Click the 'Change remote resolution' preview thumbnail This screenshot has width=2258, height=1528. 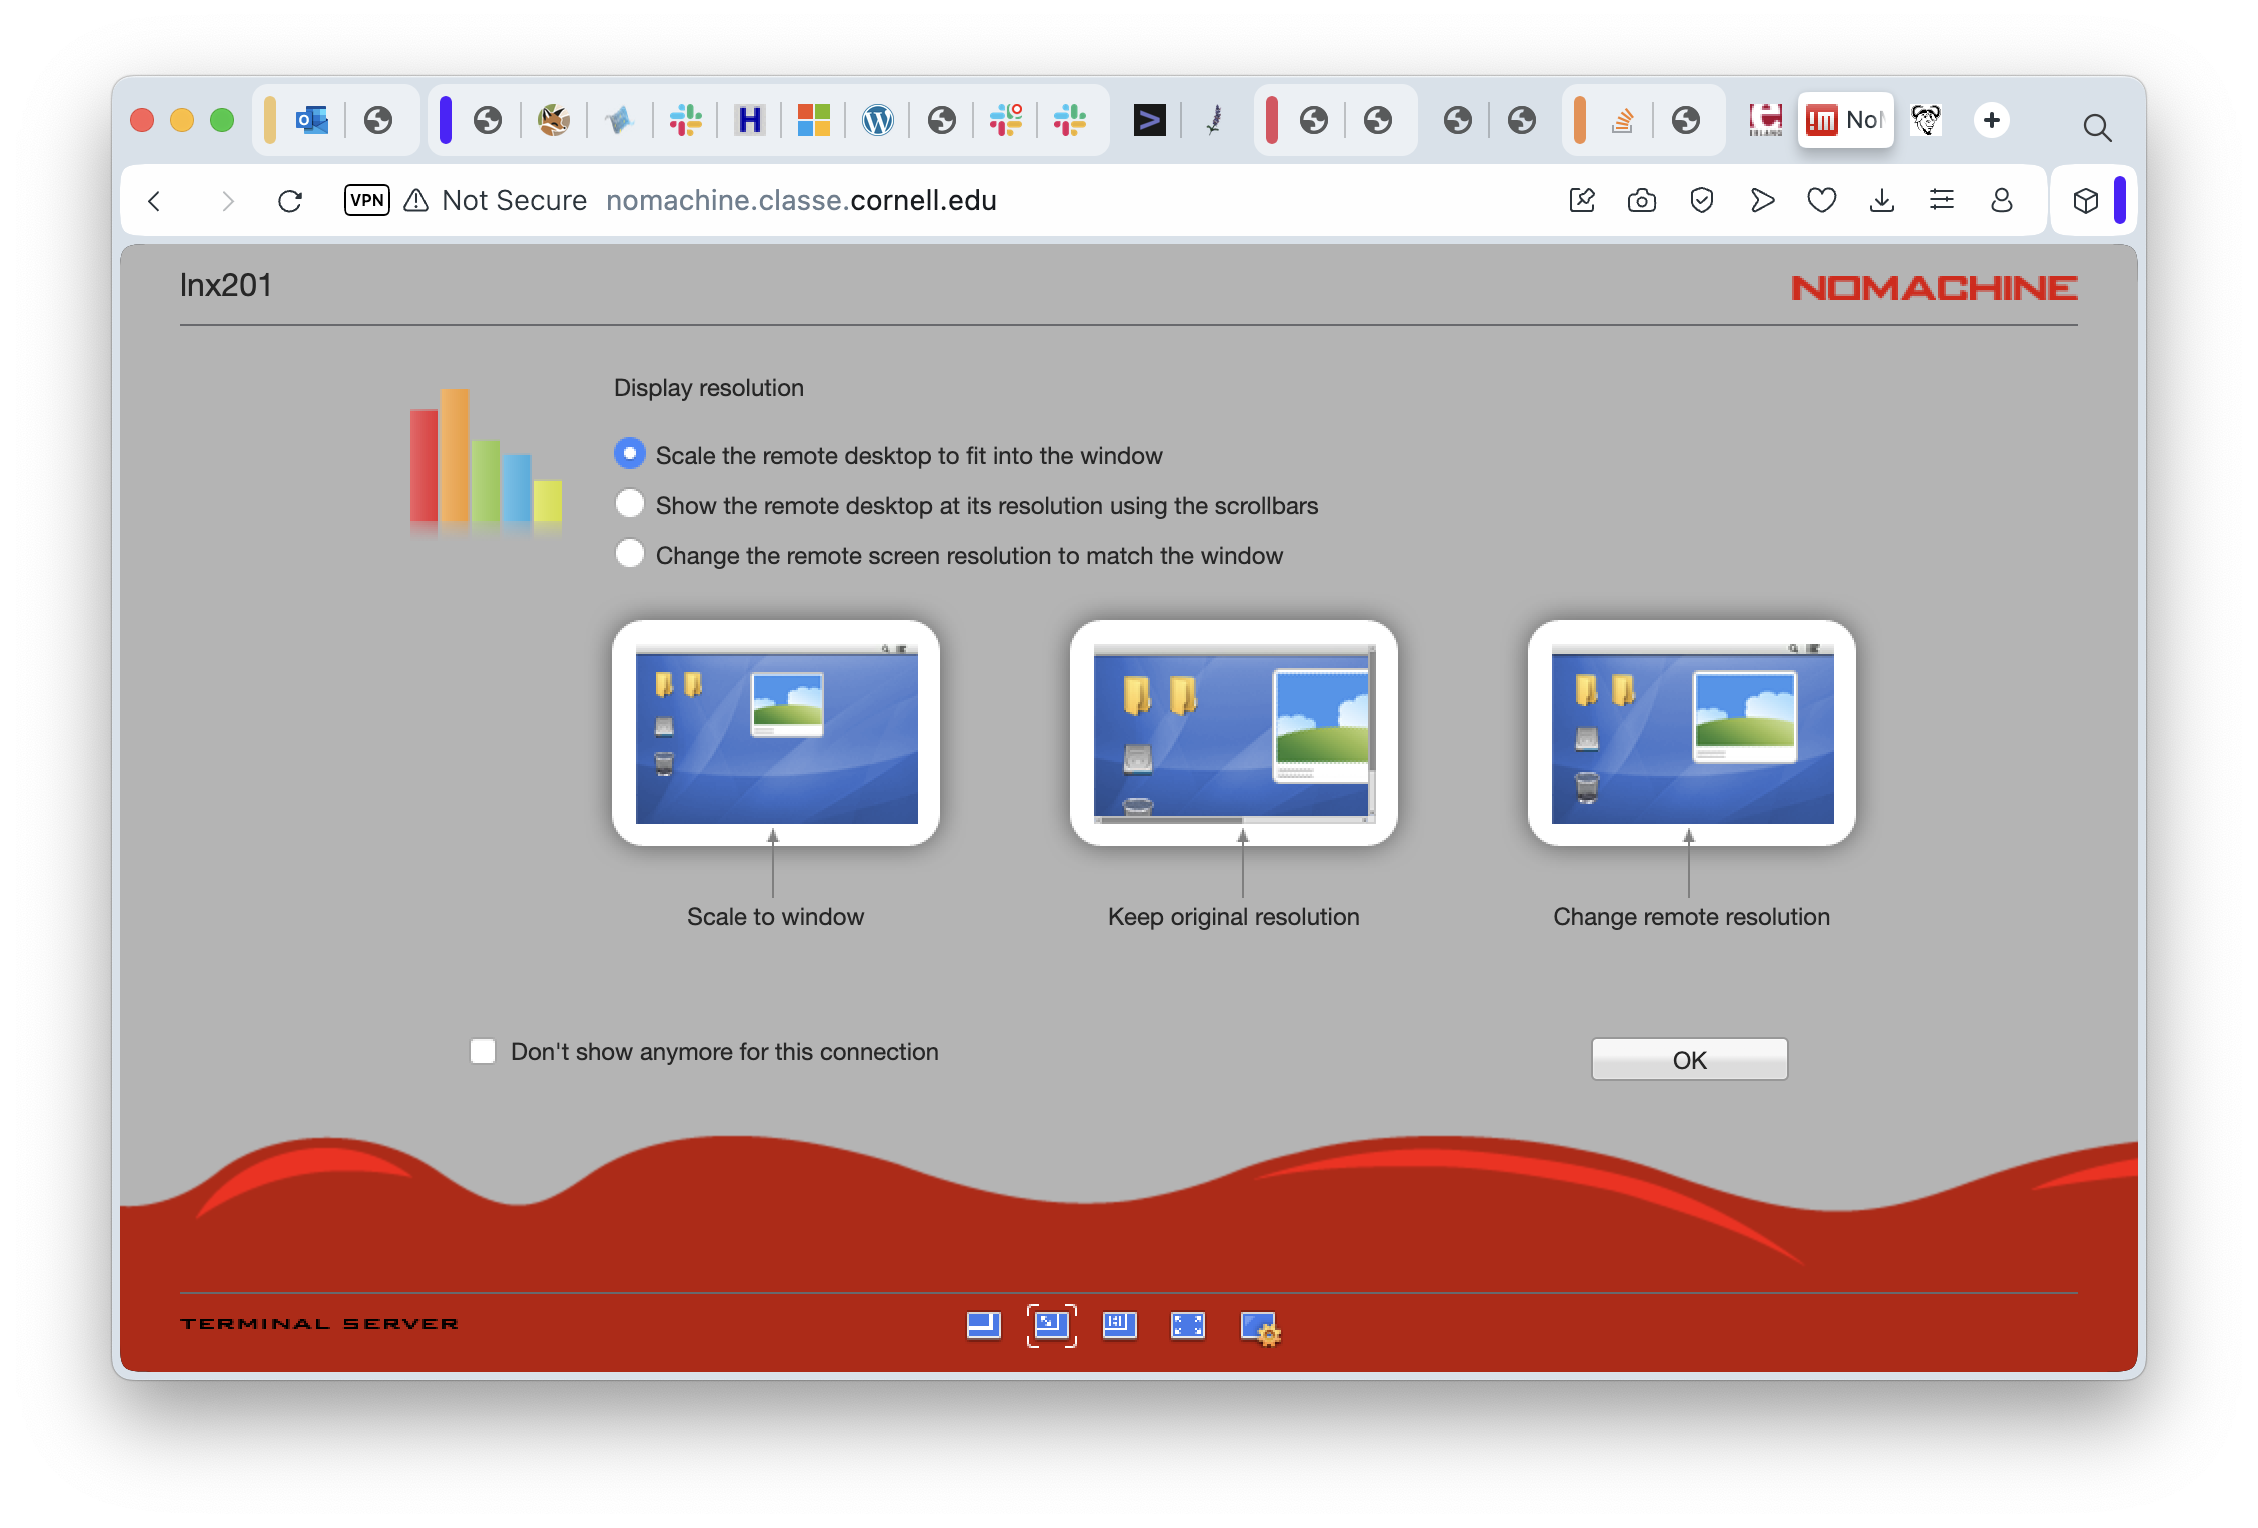1691,733
